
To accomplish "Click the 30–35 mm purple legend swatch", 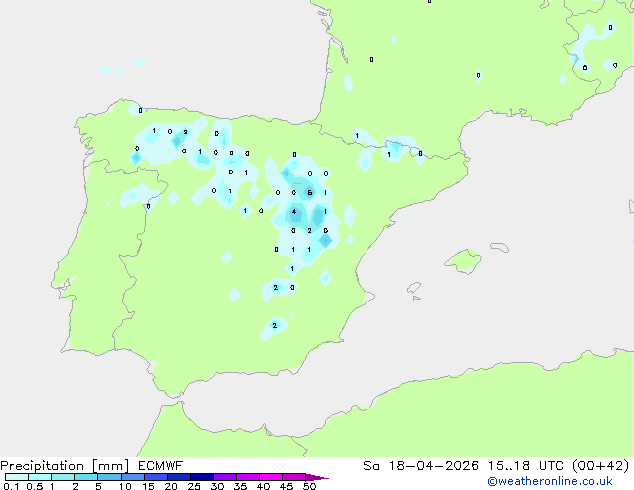I will [224, 477].
